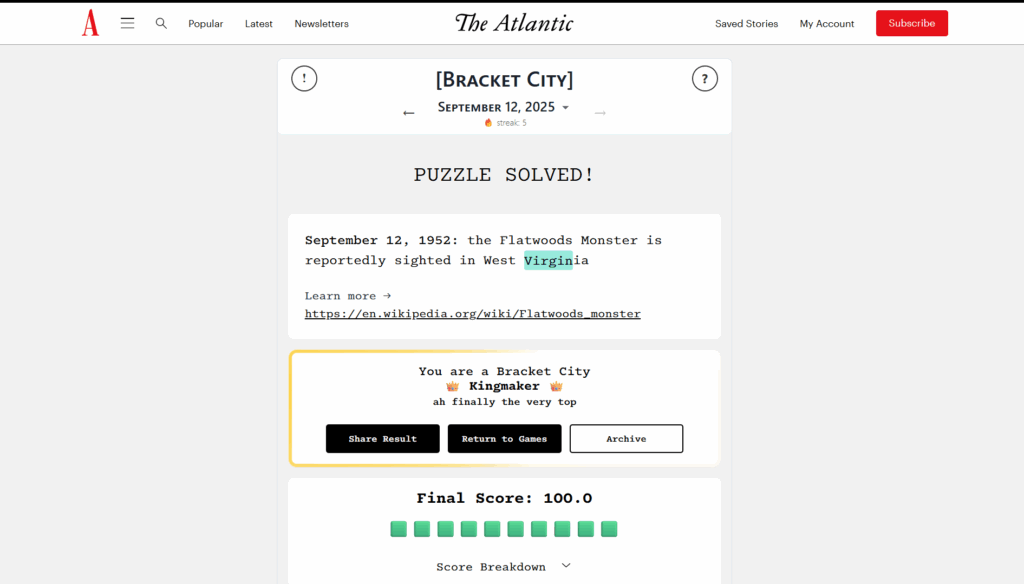Click the exclamation info icon
Screen dimensions: 1024x584
click(304, 78)
